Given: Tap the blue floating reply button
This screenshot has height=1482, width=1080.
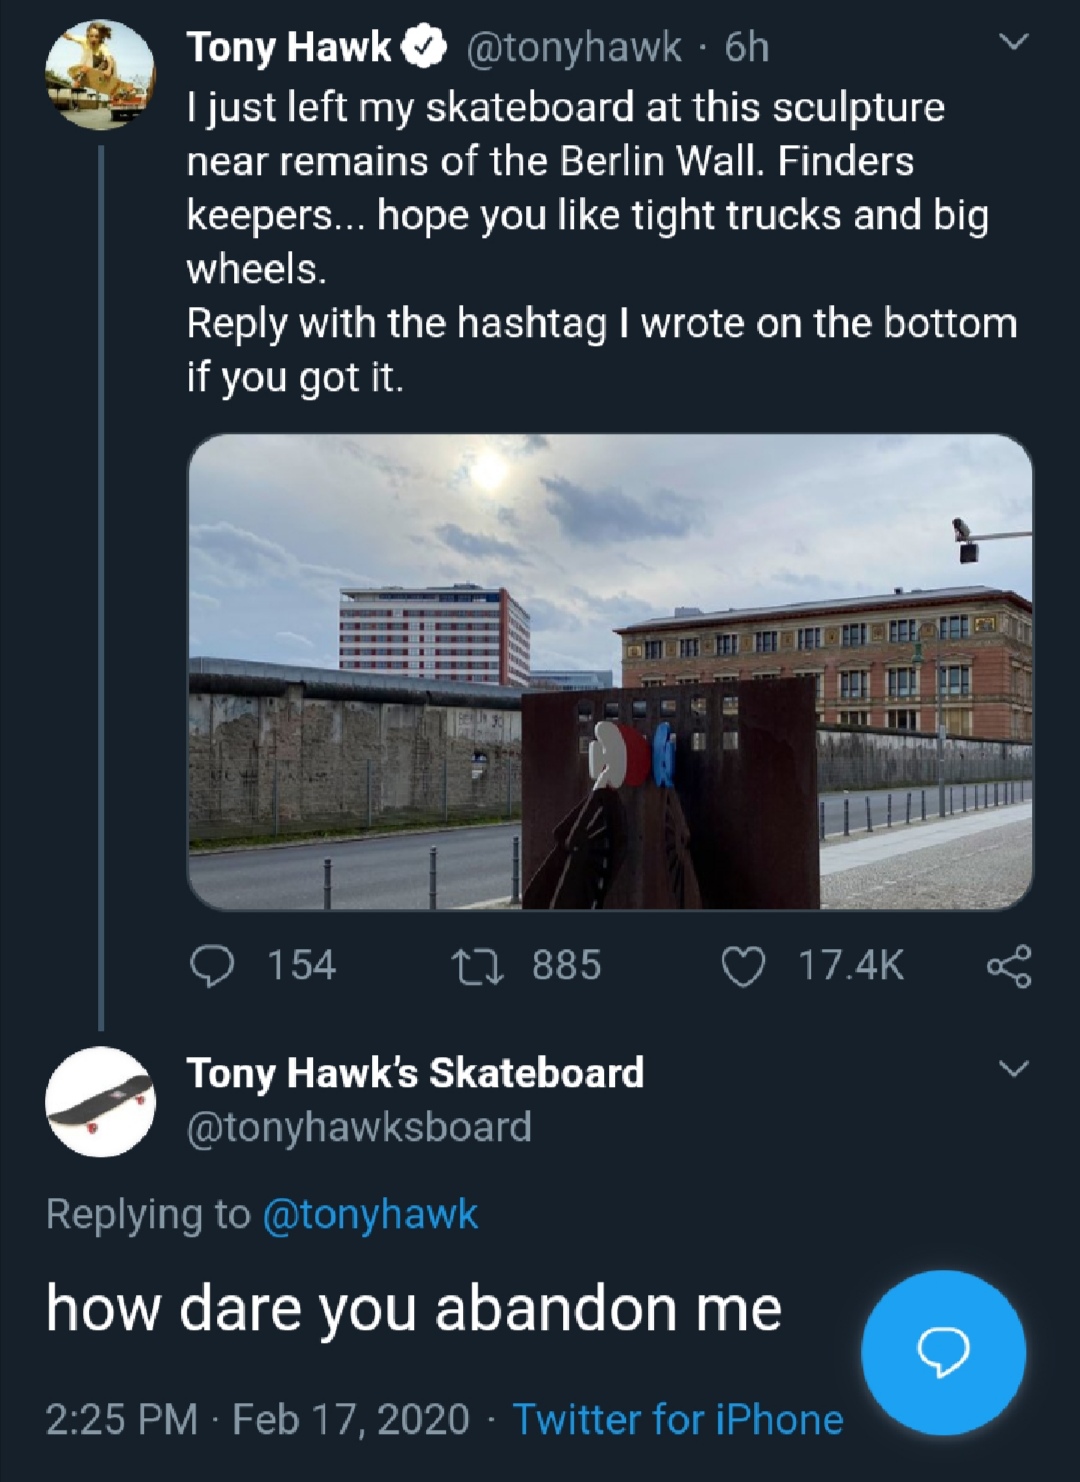Looking at the screenshot, I should (x=943, y=1352).
